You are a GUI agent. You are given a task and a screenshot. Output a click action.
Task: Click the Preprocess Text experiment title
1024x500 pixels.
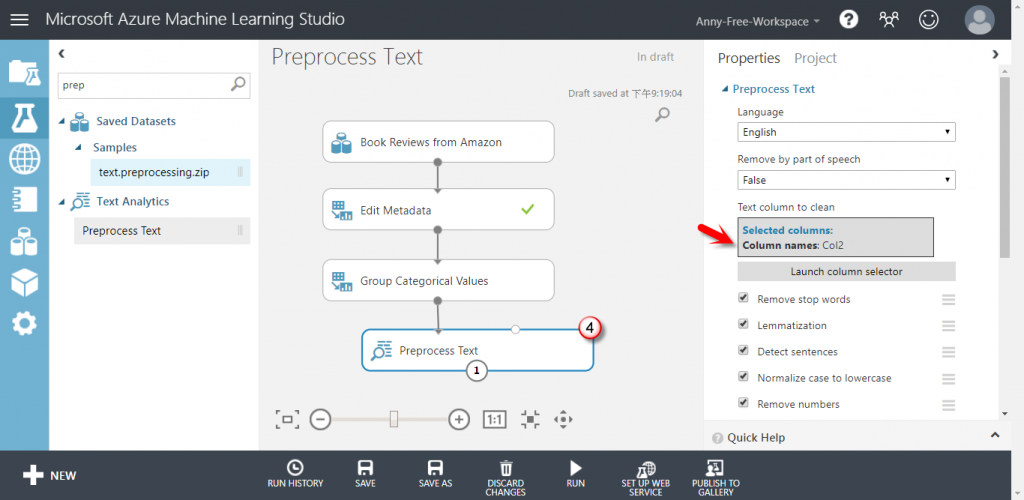click(347, 57)
